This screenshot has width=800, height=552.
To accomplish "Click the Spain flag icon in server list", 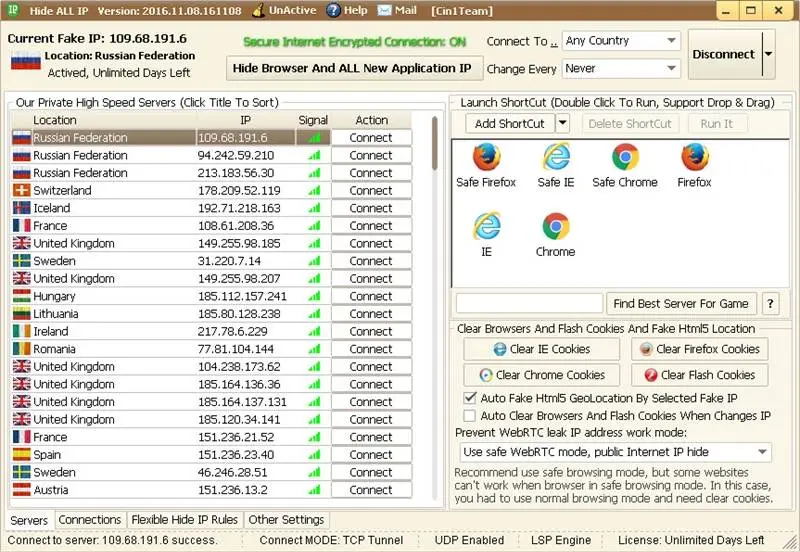I will pos(21,454).
